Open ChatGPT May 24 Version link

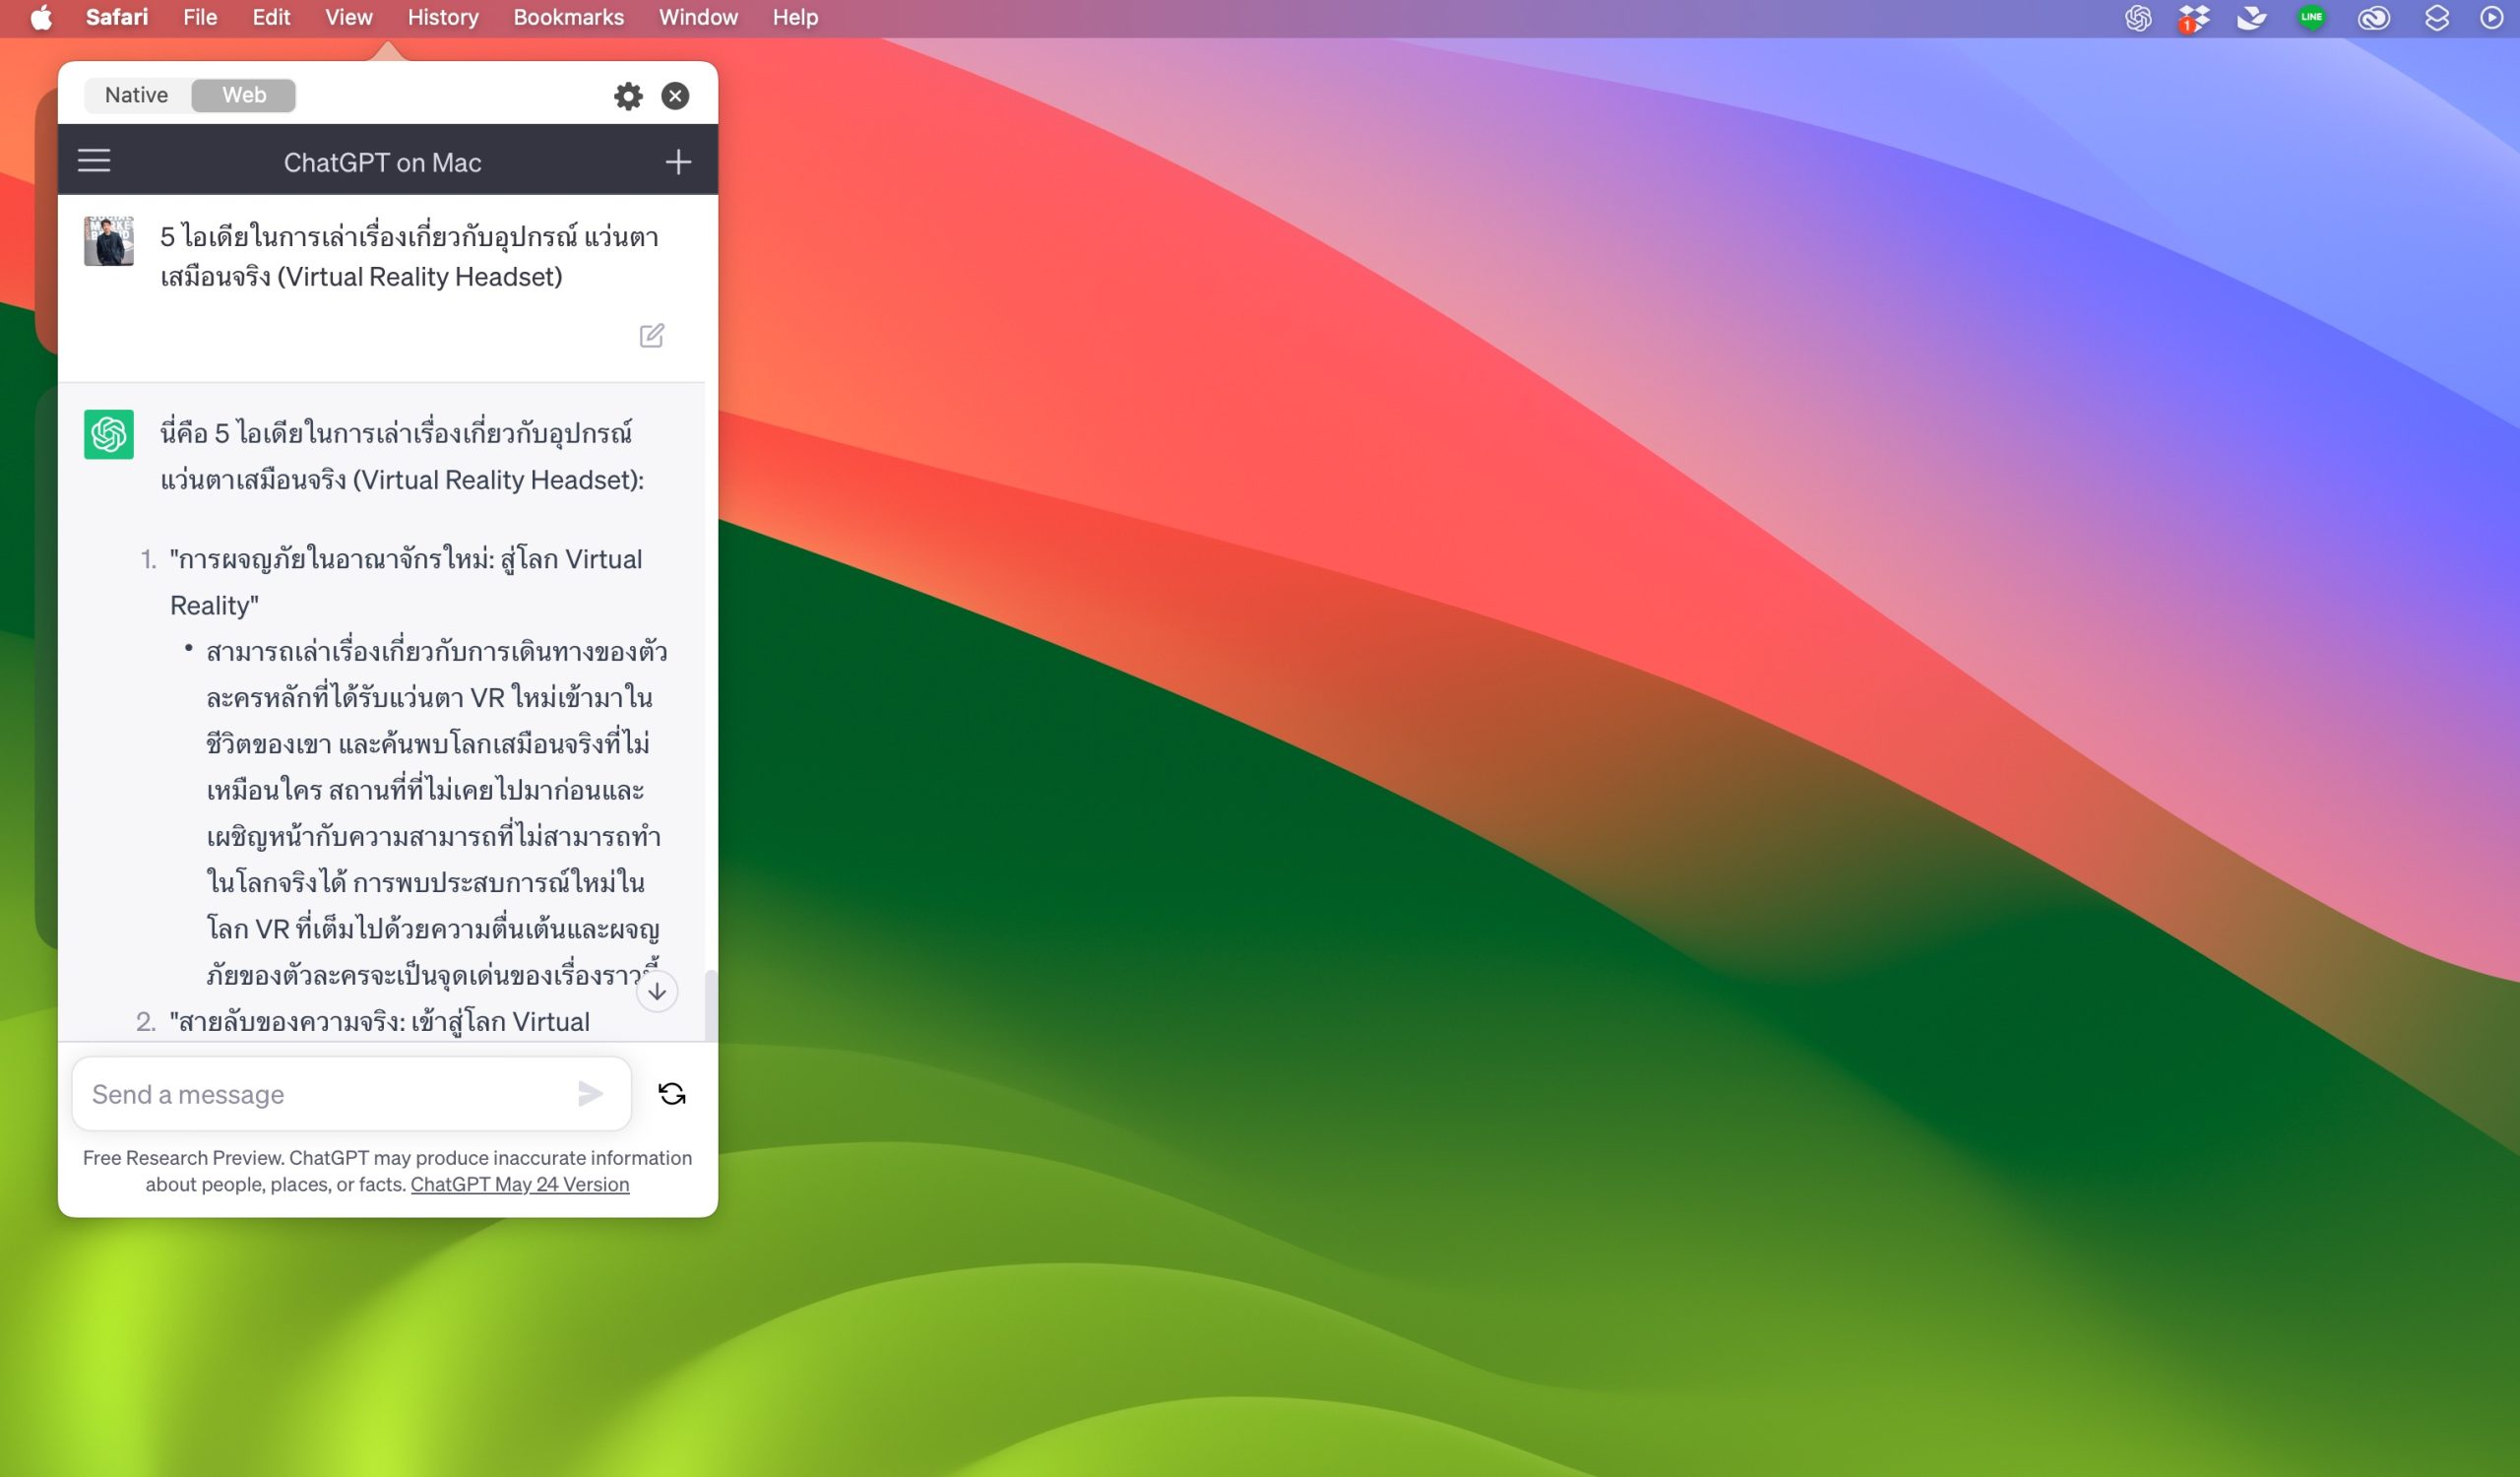pos(520,1184)
